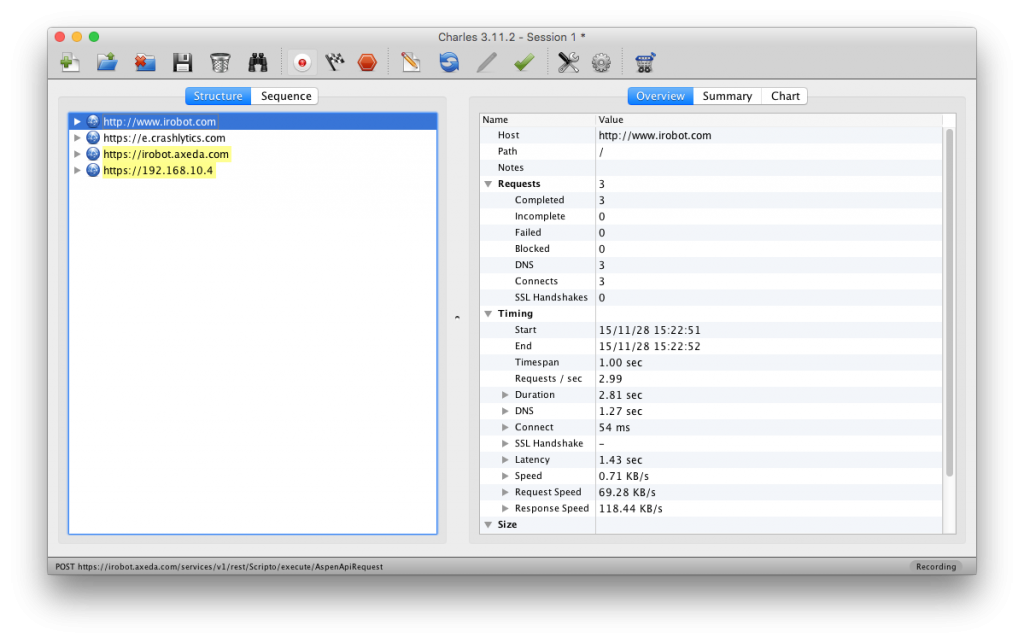This screenshot has height=643, width=1024.
Task: Click the Save Session floppy disk icon
Action: click(x=182, y=63)
